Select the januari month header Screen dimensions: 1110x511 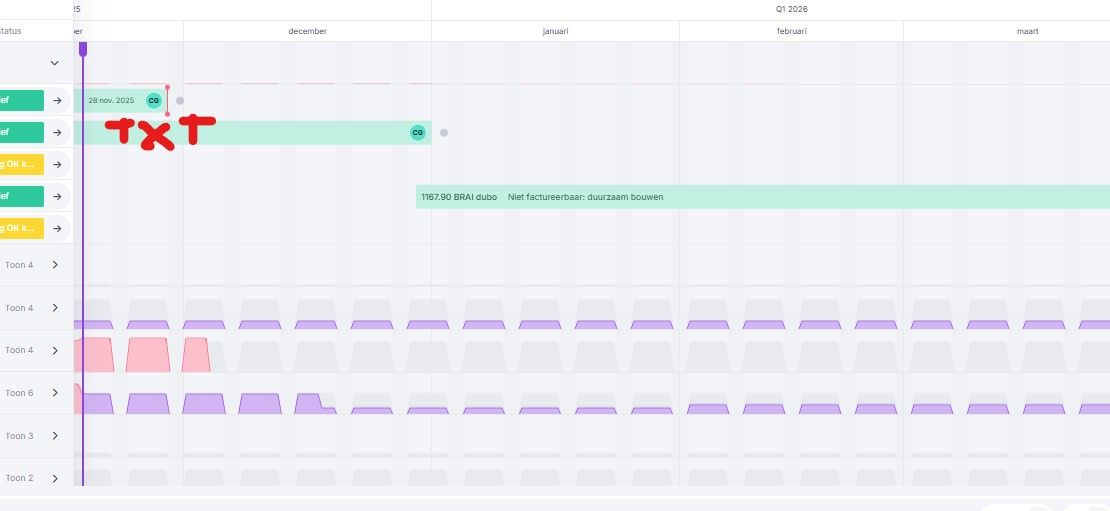point(555,31)
